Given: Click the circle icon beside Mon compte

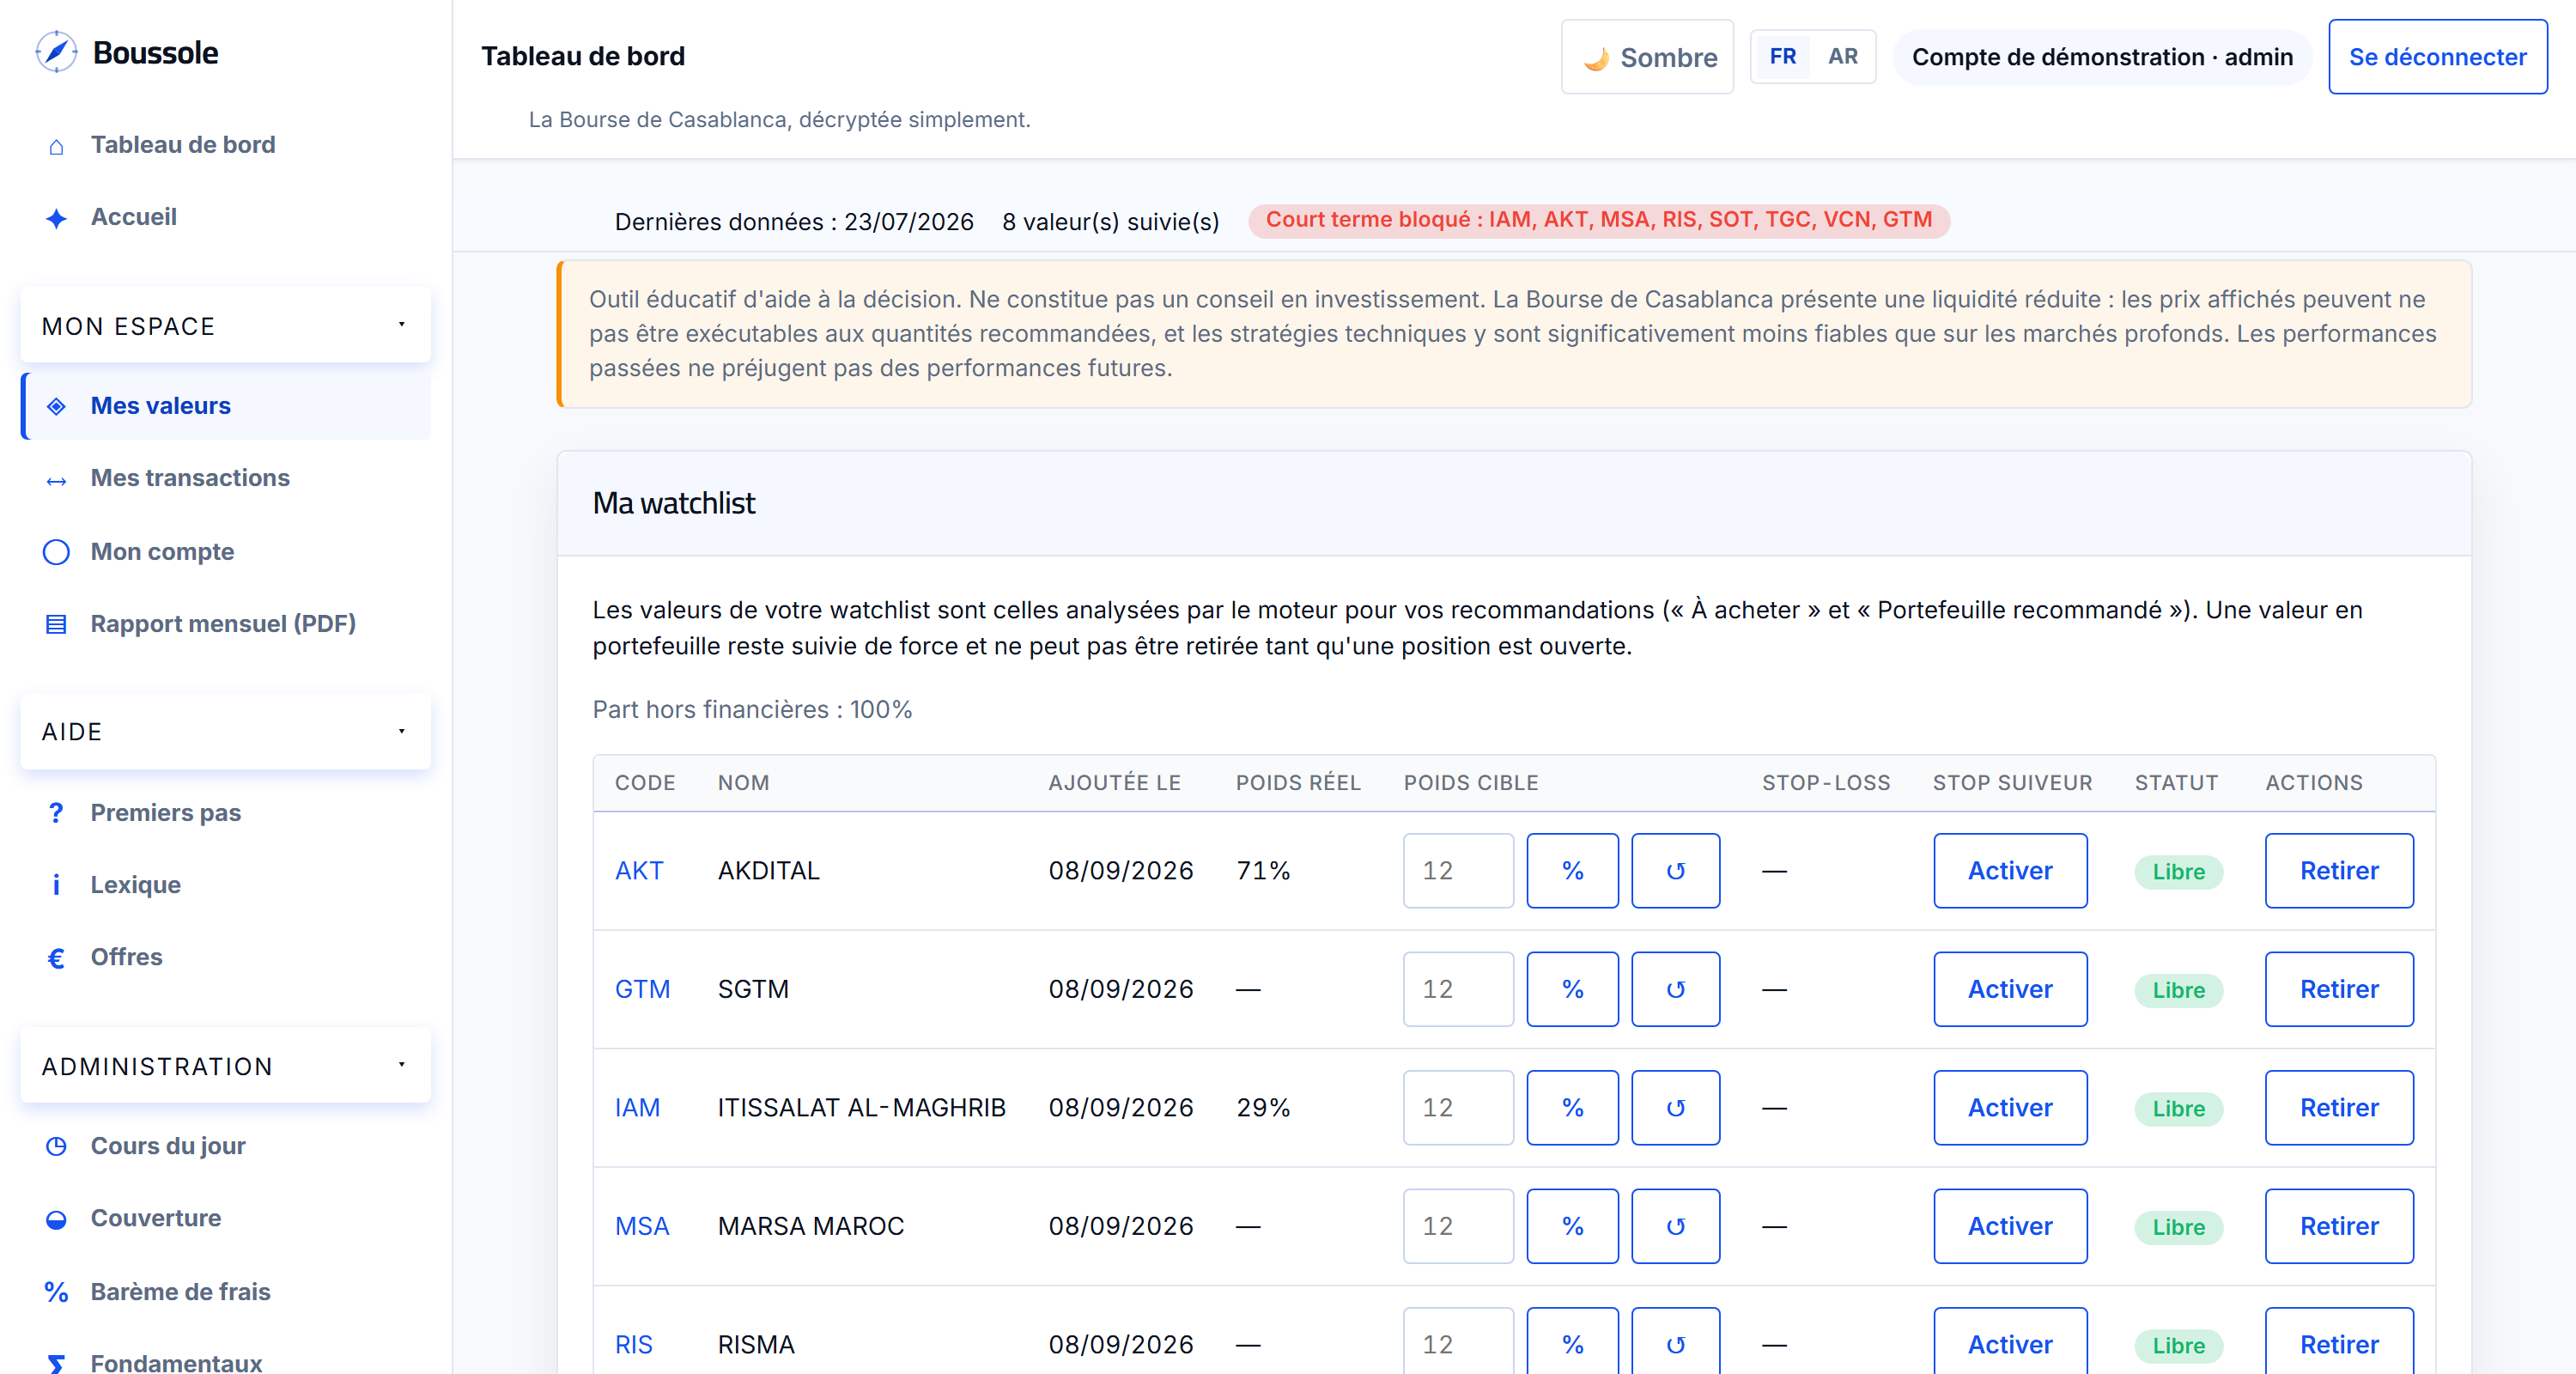Looking at the screenshot, I should [x=56, y=552].
